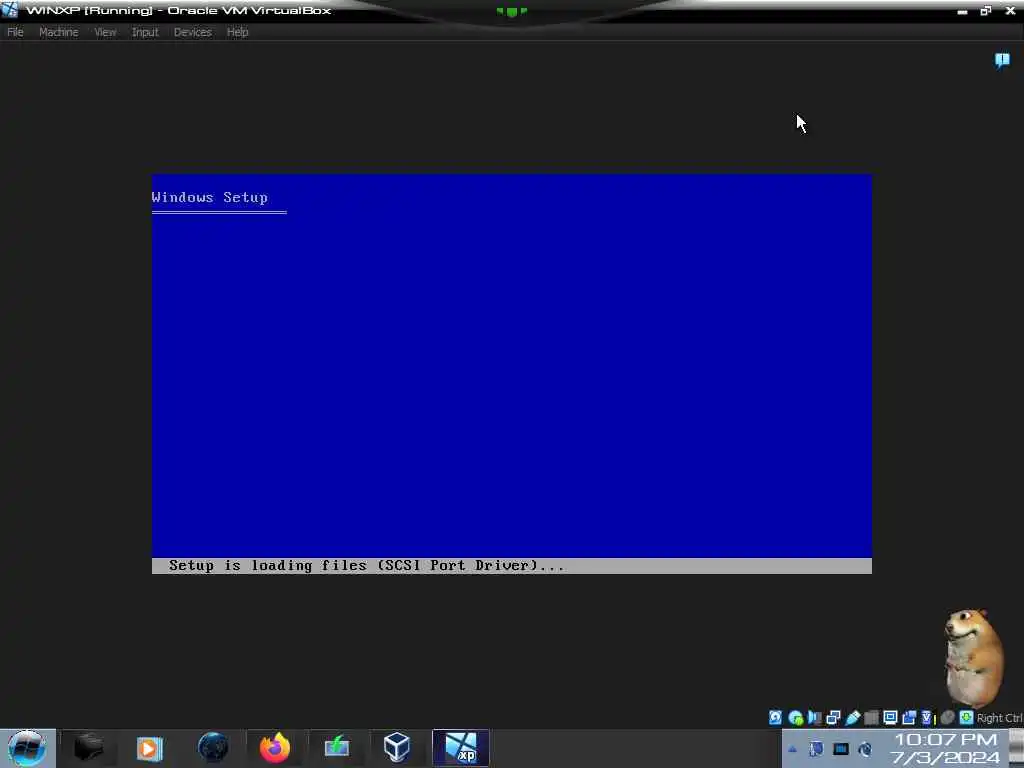Select the WINXP VM taskbar button
Screen dimensions: 1024x768
point(461,748)
